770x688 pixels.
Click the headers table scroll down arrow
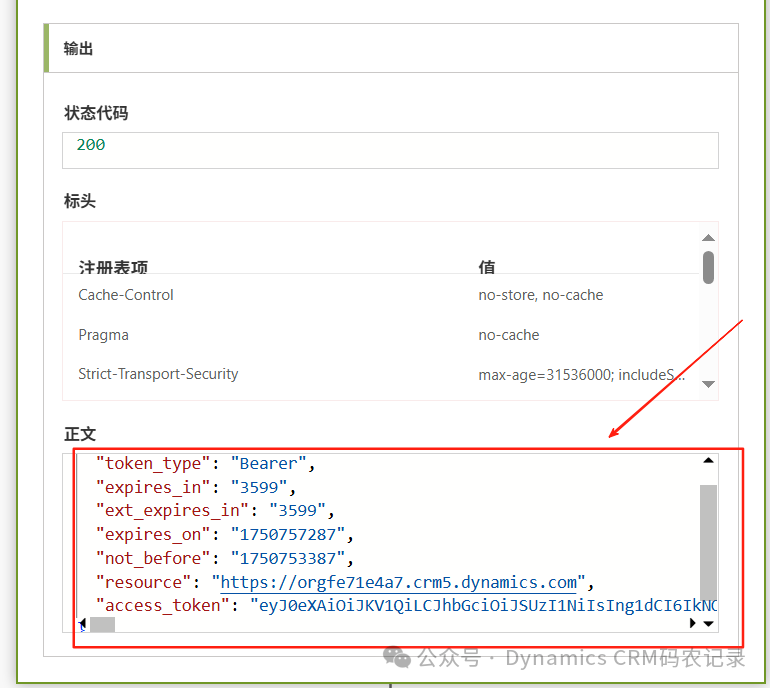[x=708, y=384]
